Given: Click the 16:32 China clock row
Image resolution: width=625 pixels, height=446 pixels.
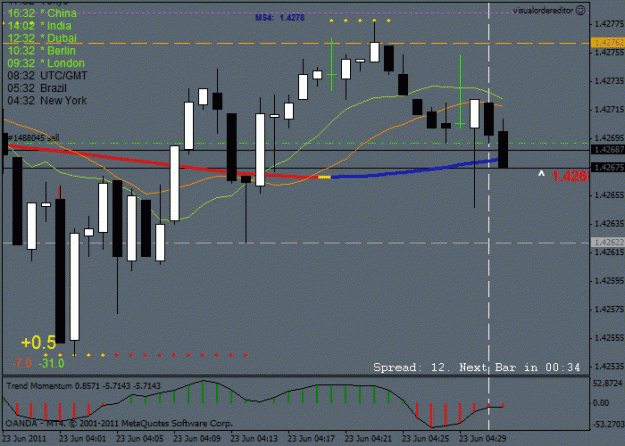Looking at the screenshot, I should (42, 13).
